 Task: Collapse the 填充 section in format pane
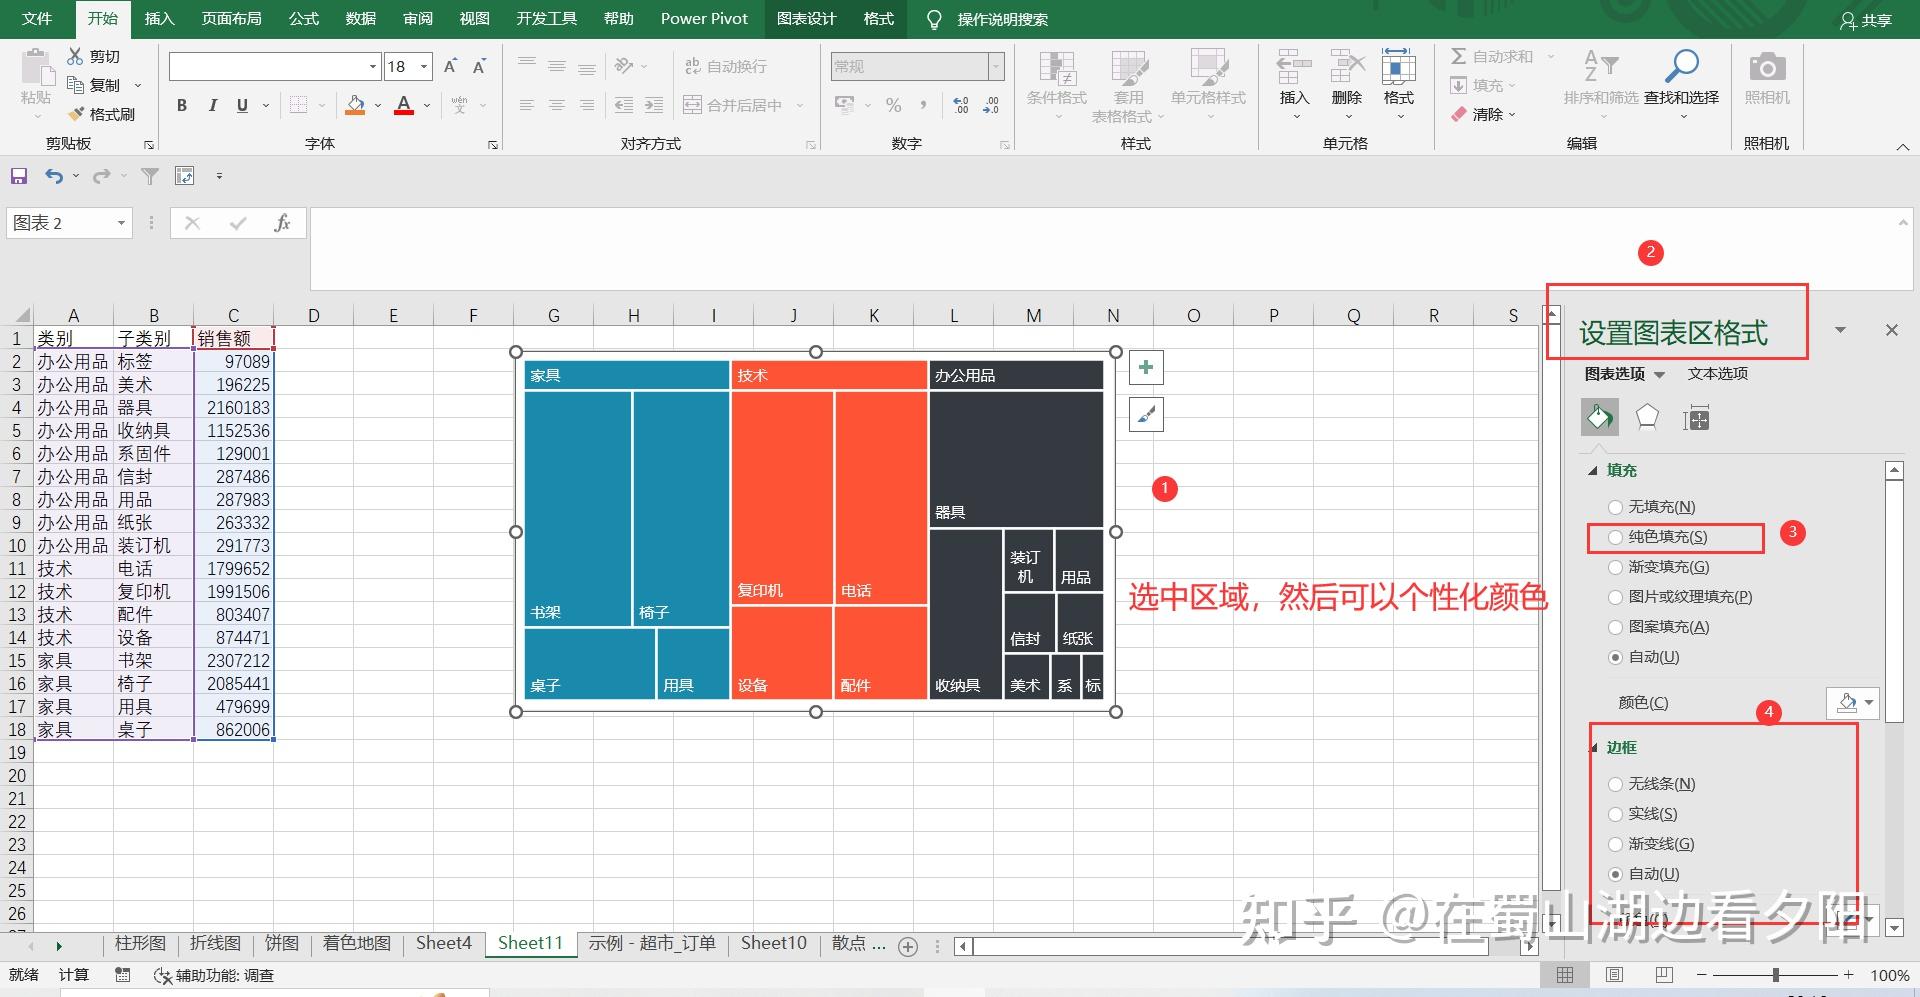click(1594, 470)
